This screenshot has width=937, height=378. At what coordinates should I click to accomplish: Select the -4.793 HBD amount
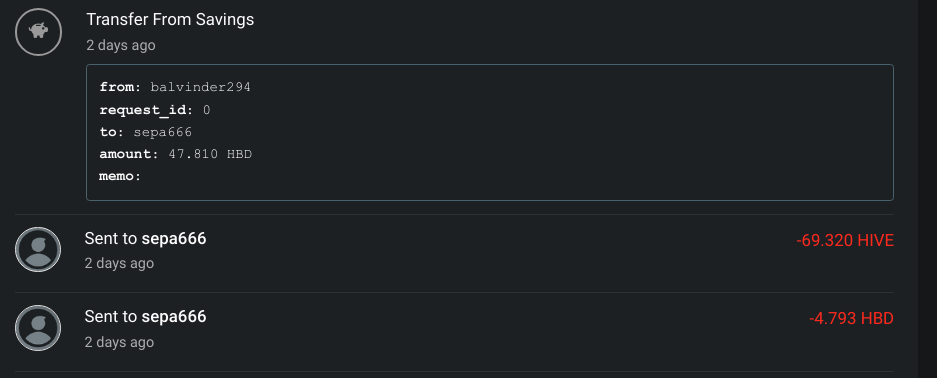click(851, 319)
